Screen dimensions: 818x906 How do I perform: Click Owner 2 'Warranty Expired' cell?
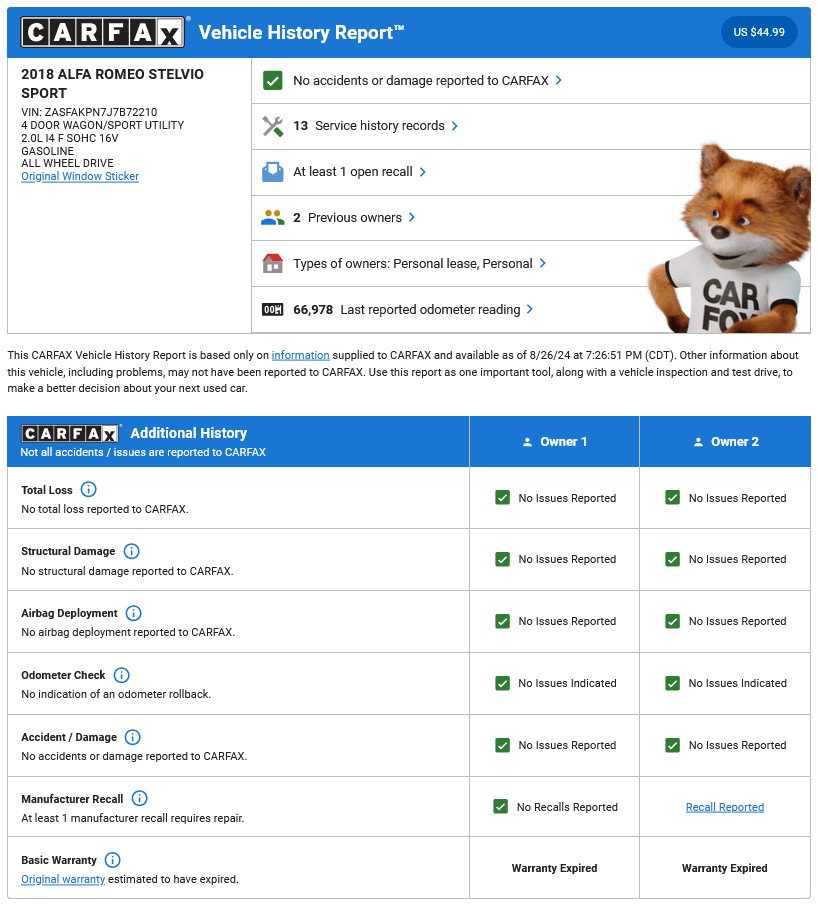[x=725, y=868]
